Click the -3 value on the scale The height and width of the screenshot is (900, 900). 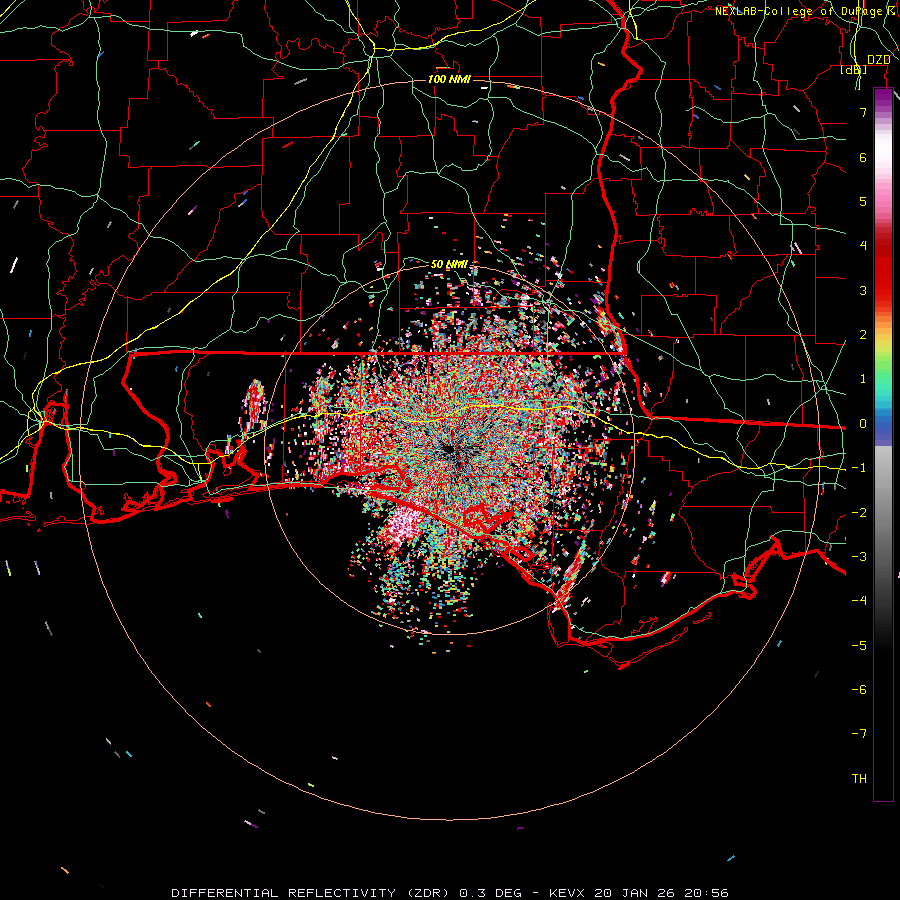pyautogui.click(x=859, y=557)
